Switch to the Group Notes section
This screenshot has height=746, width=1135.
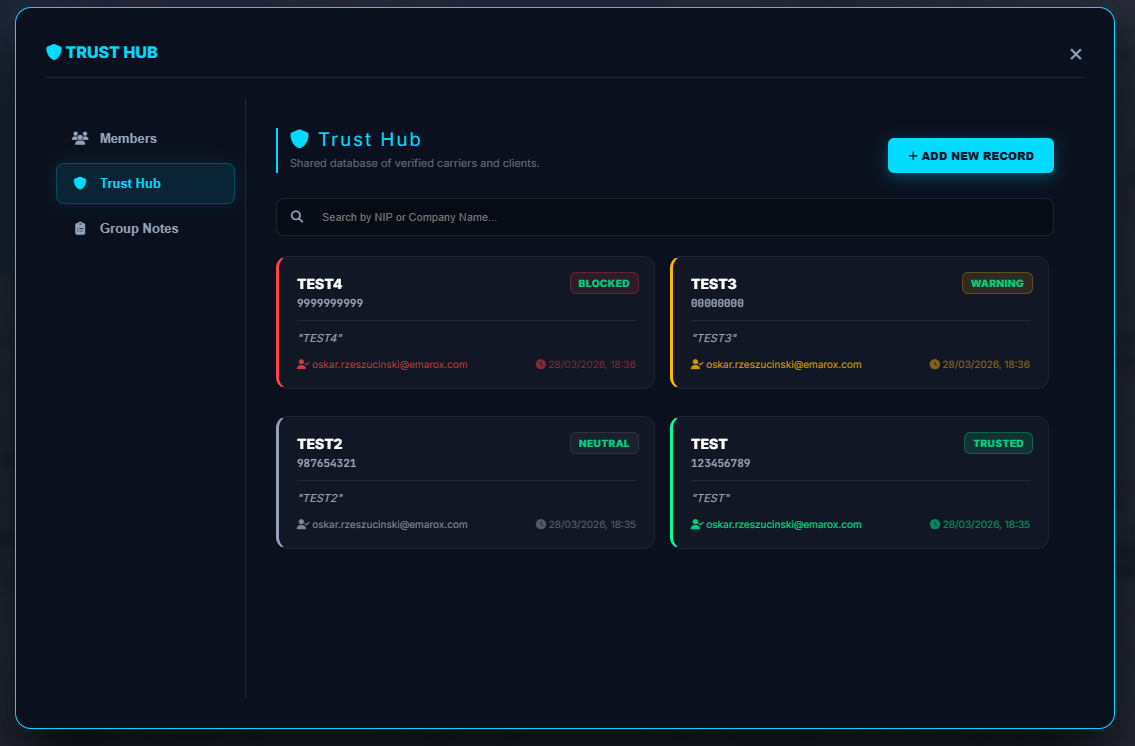click(139, 228)
